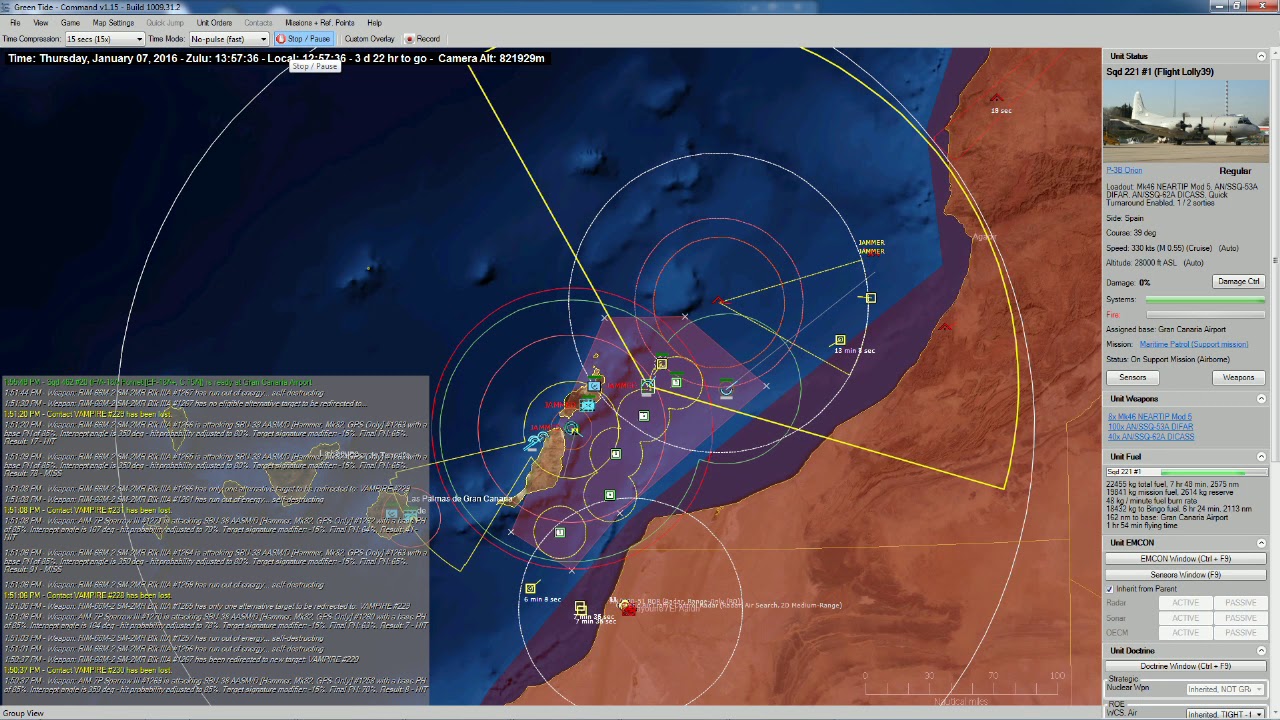The height and width of the screenshot is (720, 1280).
Task: Open Doctrine Window (Ctrl + F9)
Action: point(1185,667)
